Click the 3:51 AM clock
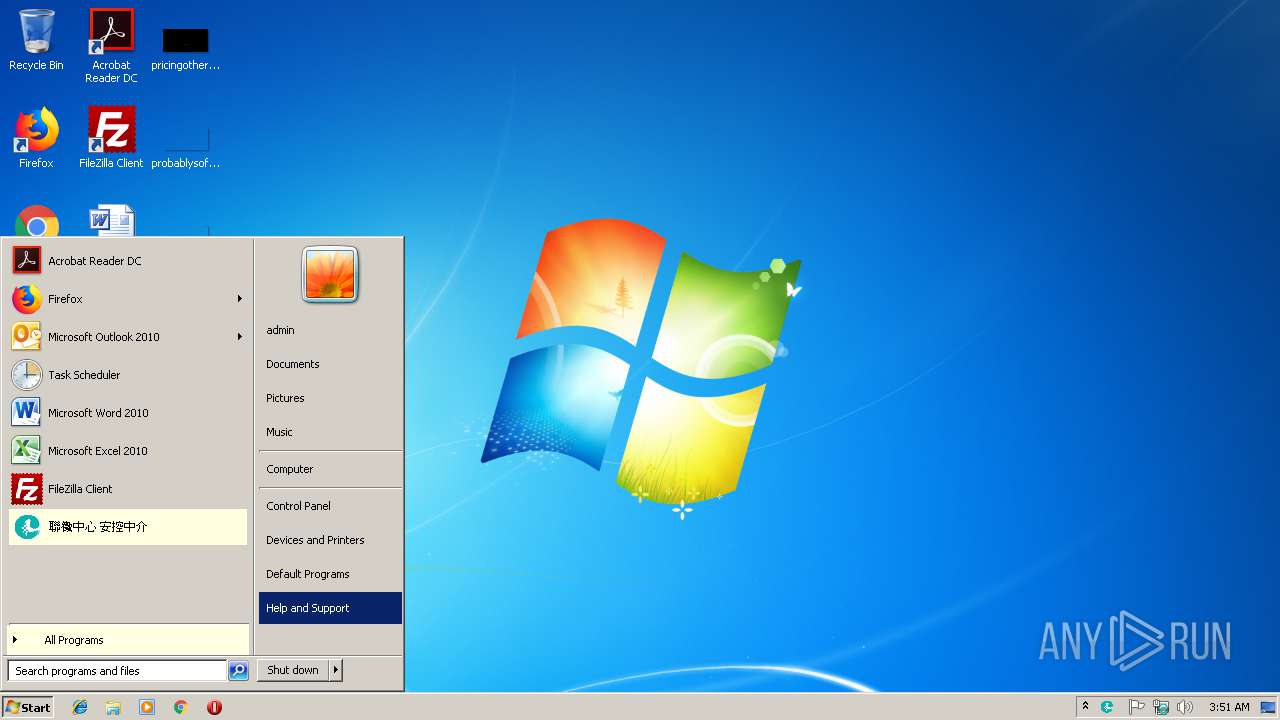This screenshot has width=1280, height=720. tap(1229, 707)
